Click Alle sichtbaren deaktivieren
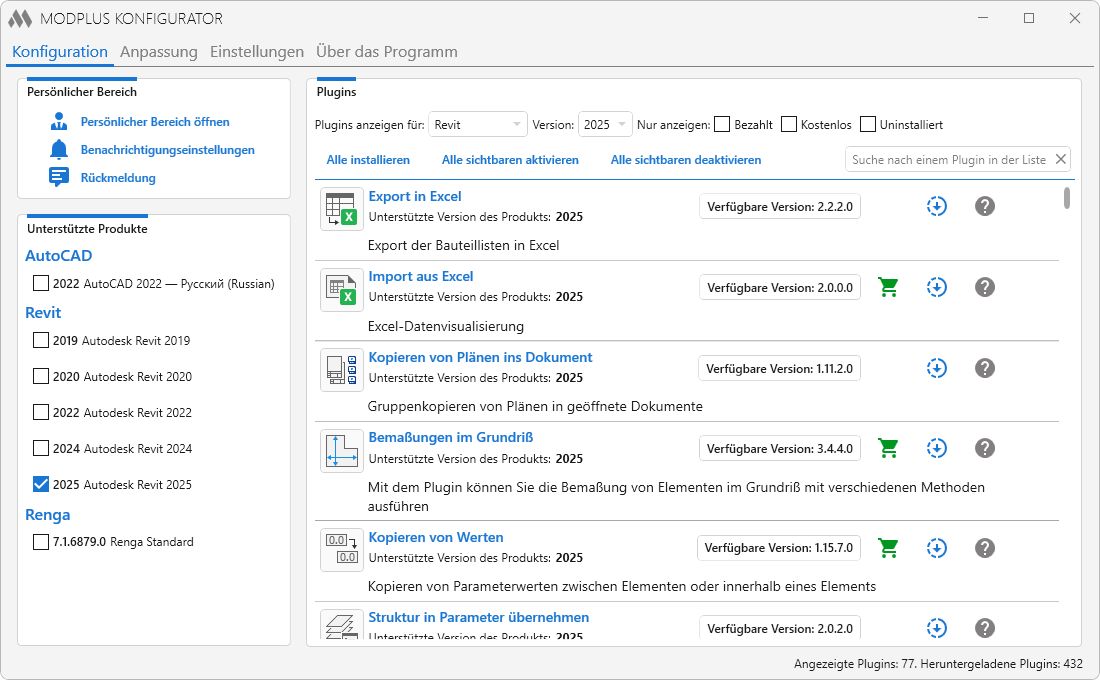The image size is (1100, 680). pyautogui.click(x=685, y=160)
